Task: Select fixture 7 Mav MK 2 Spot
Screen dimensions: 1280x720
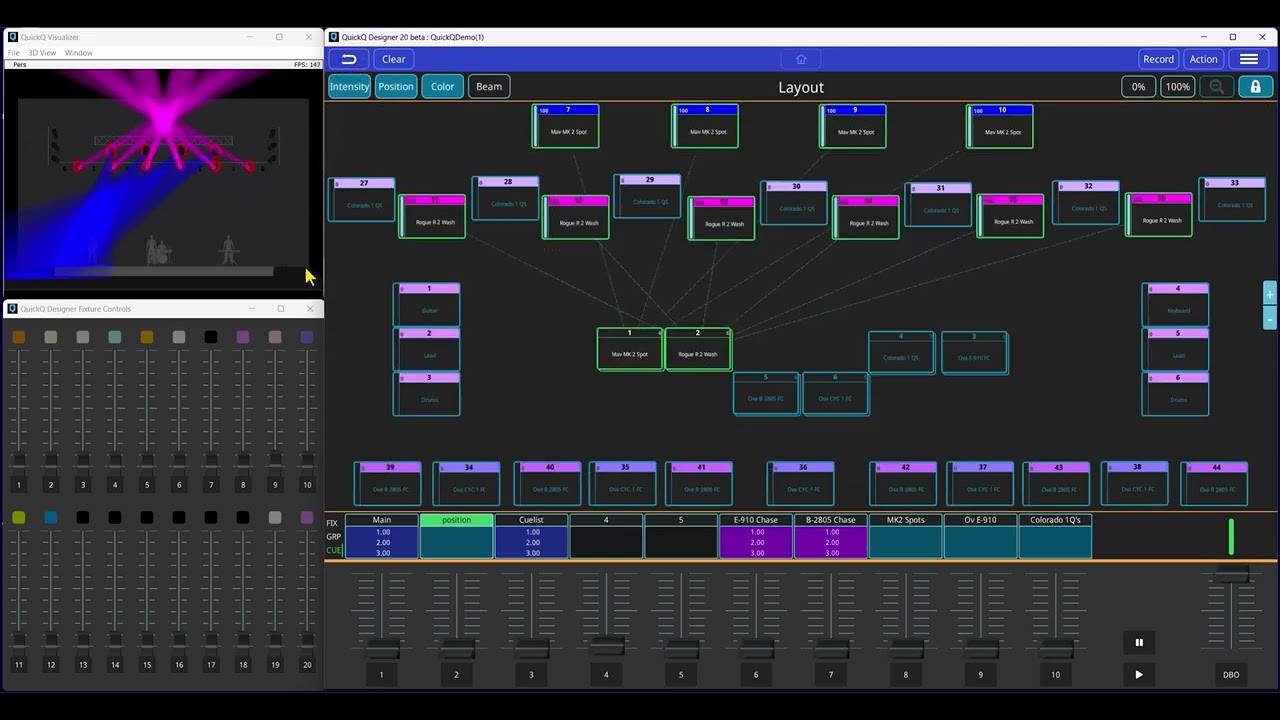Action: (x=566, y=126)
